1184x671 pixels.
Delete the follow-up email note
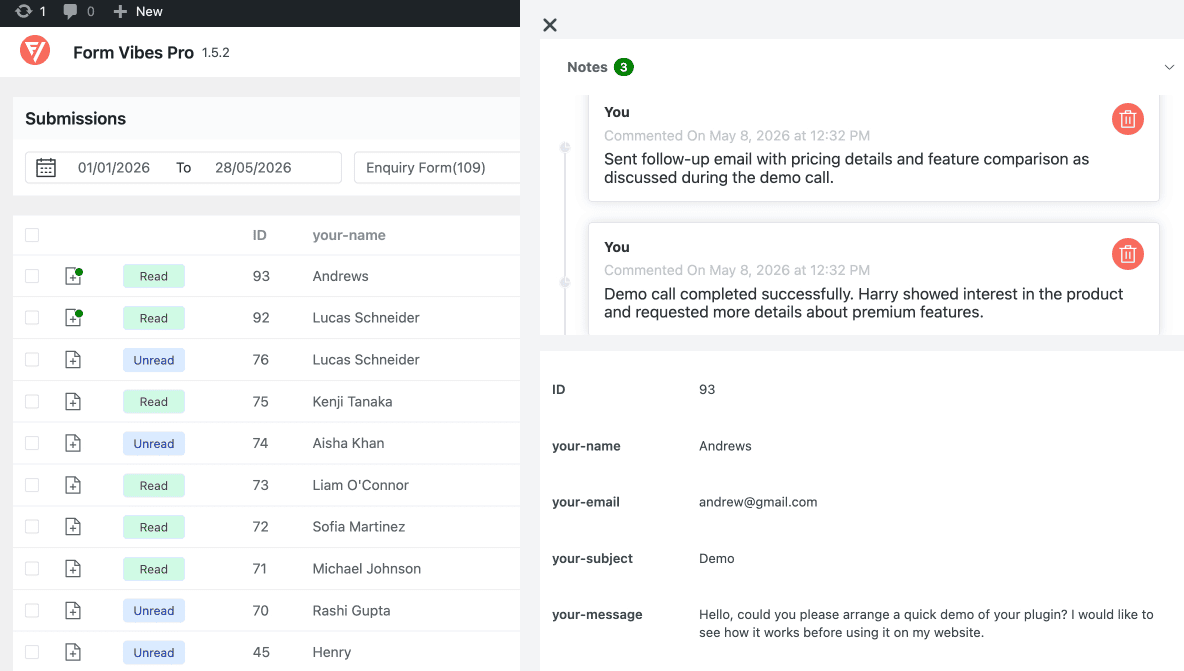point(1127,119)
